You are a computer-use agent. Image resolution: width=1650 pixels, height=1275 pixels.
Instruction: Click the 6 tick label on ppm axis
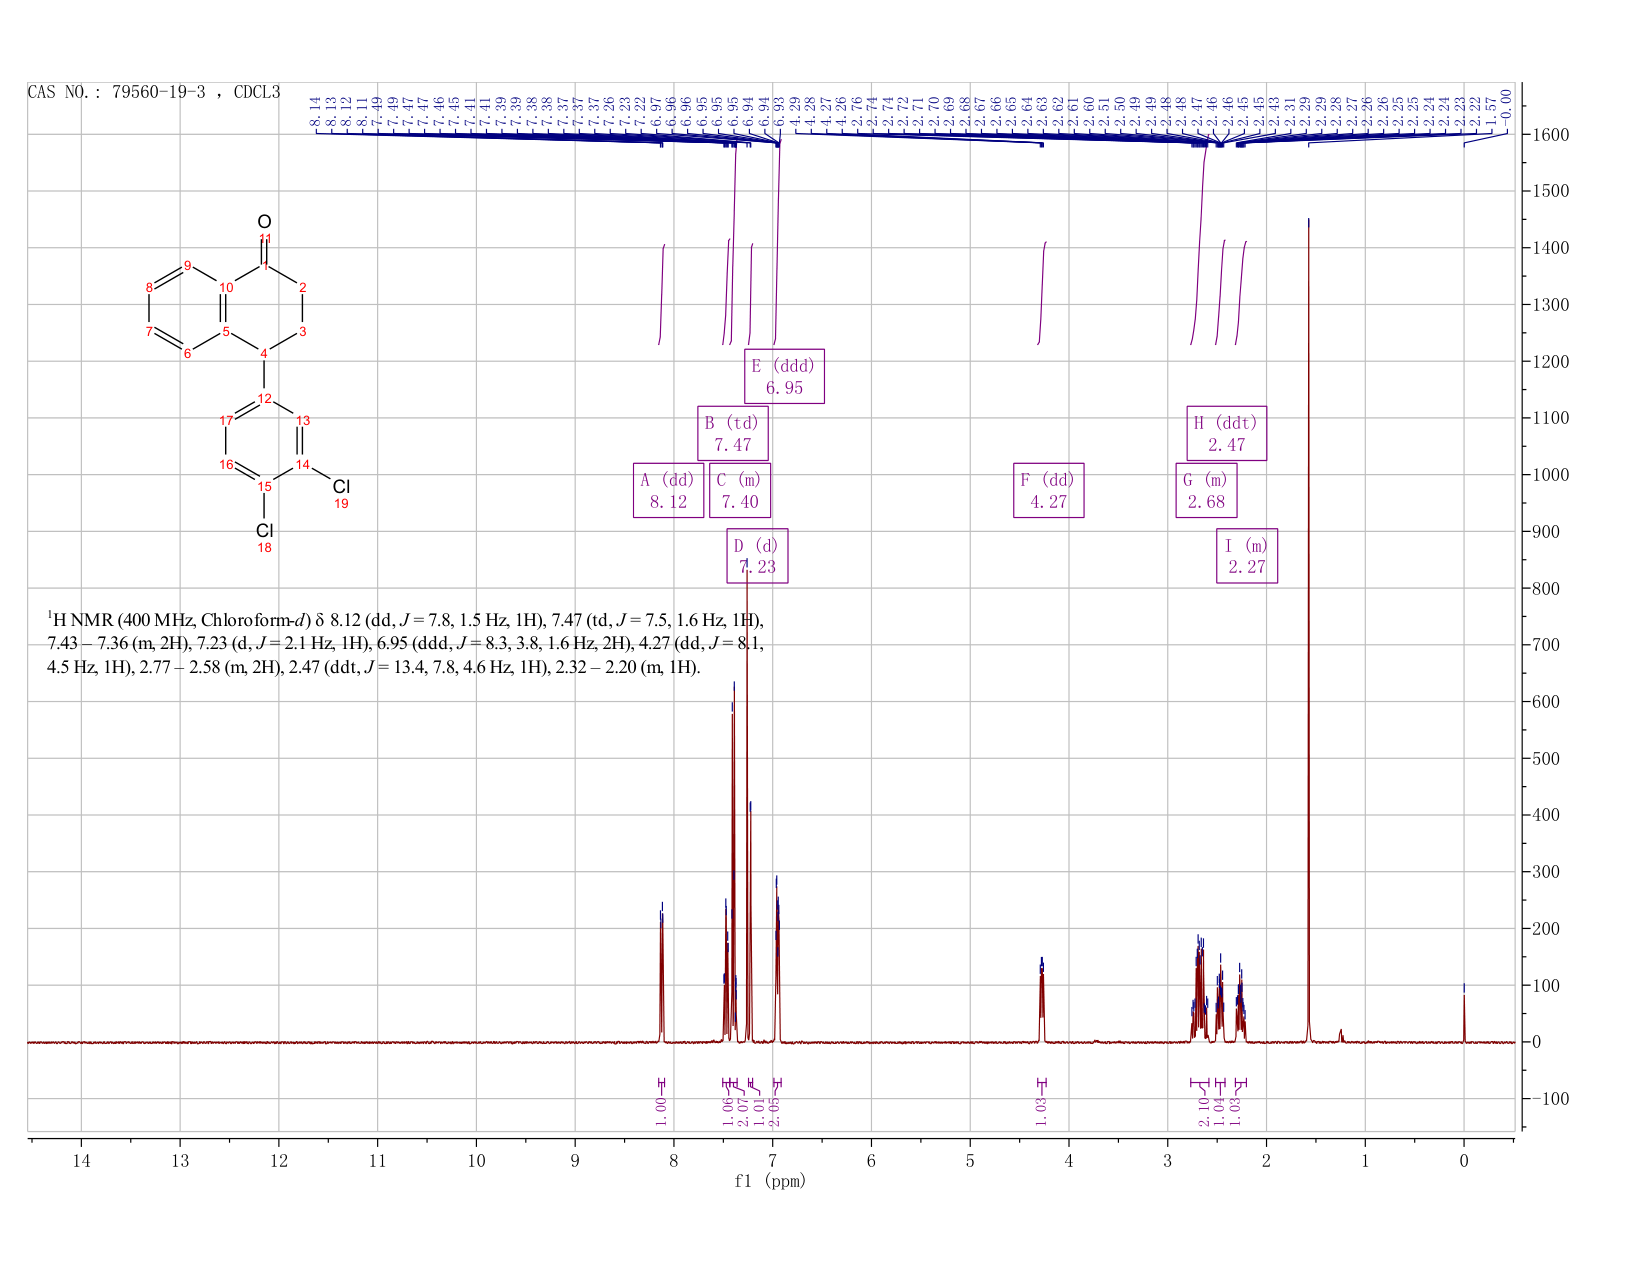pyautogui.click(x=871, y=1160)
